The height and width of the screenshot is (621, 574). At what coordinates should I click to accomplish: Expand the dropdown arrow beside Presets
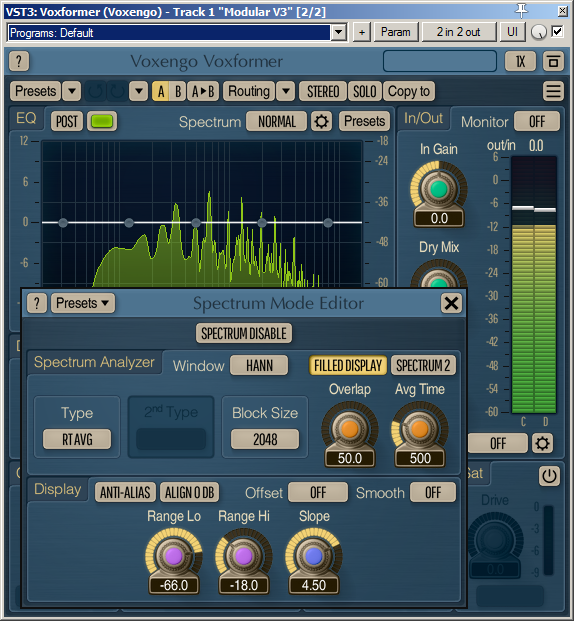point(72,91)
